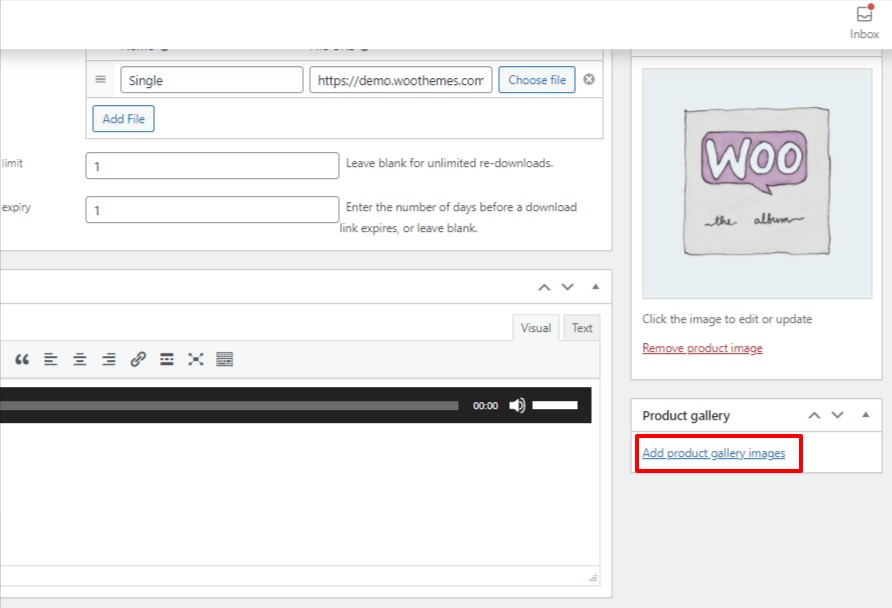Open fullscreen mode via the toolbar icon
The image size is (892, 608).
point(195,359)
